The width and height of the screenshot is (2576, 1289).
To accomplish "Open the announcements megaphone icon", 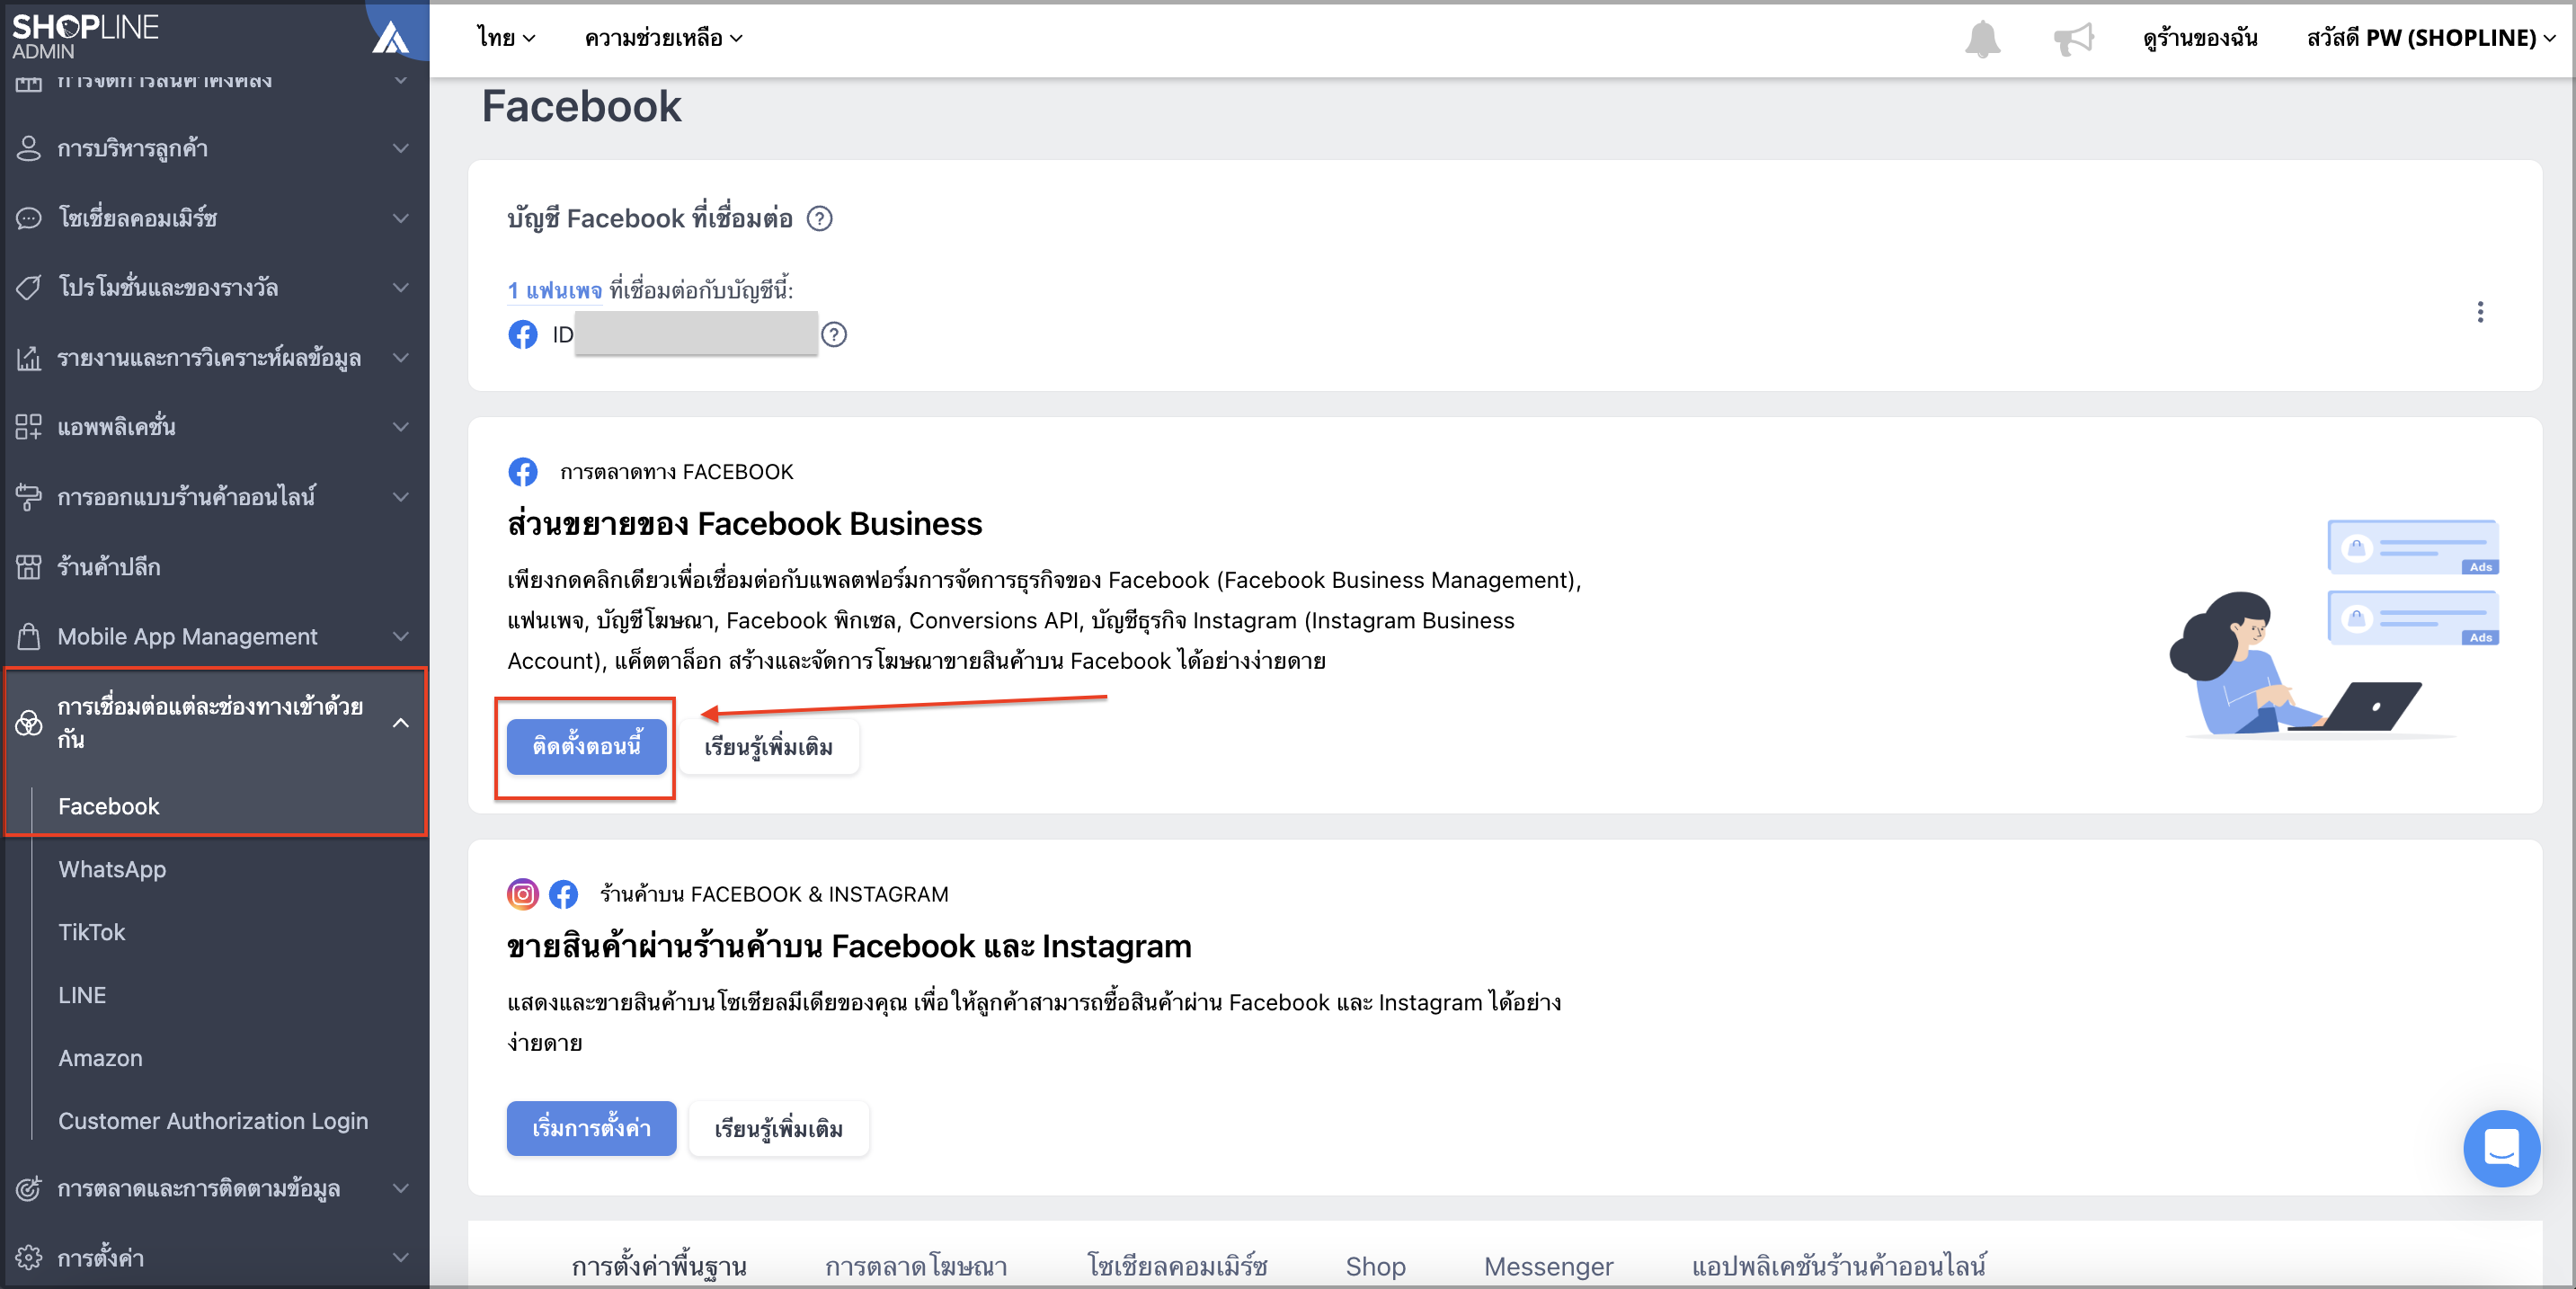I will pos(2073,39).
